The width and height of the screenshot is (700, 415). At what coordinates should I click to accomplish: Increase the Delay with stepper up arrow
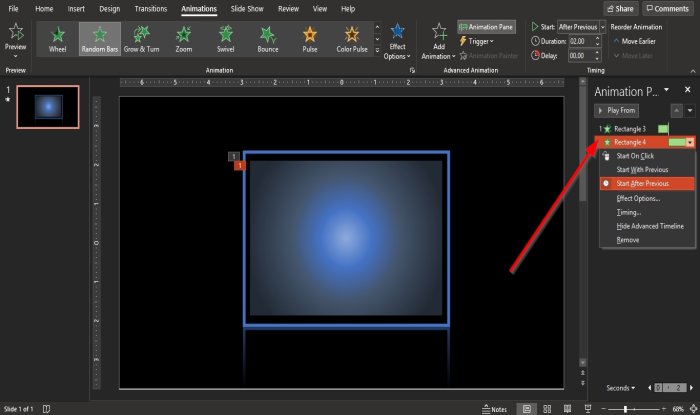(597, 53)
